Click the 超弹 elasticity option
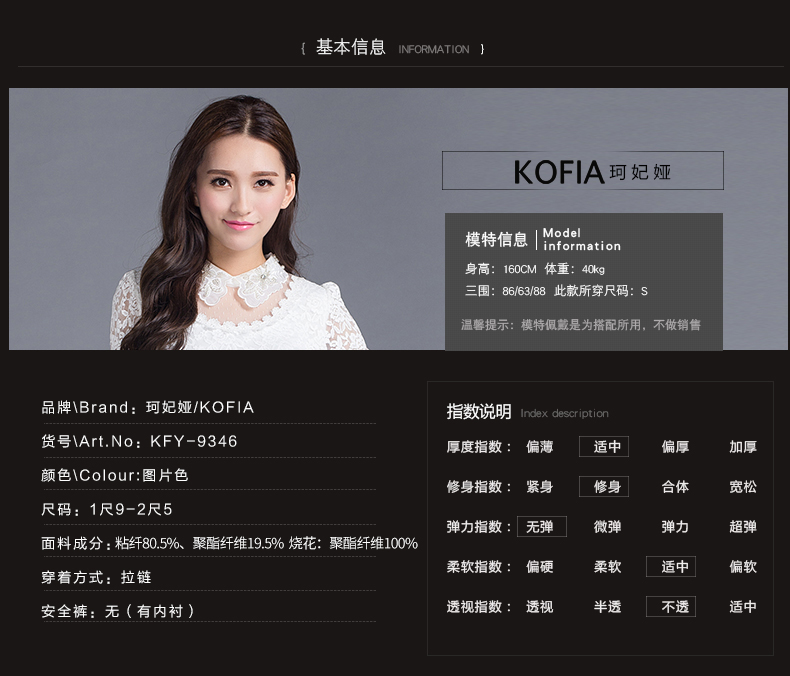 point(743,526)
